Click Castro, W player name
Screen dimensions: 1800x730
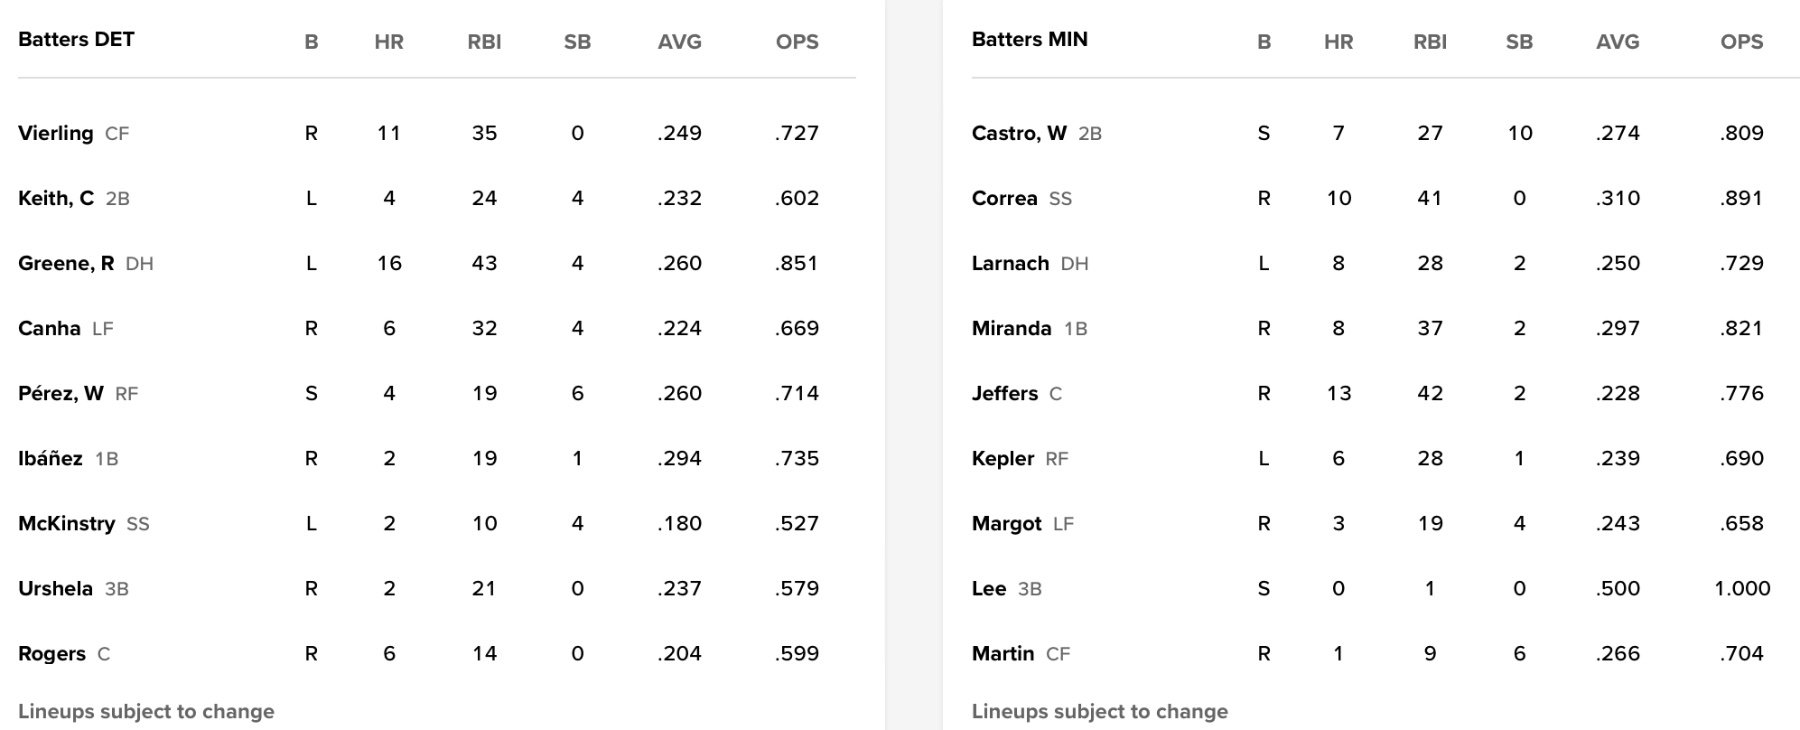pyautogui.click(x=1019, y=133)
